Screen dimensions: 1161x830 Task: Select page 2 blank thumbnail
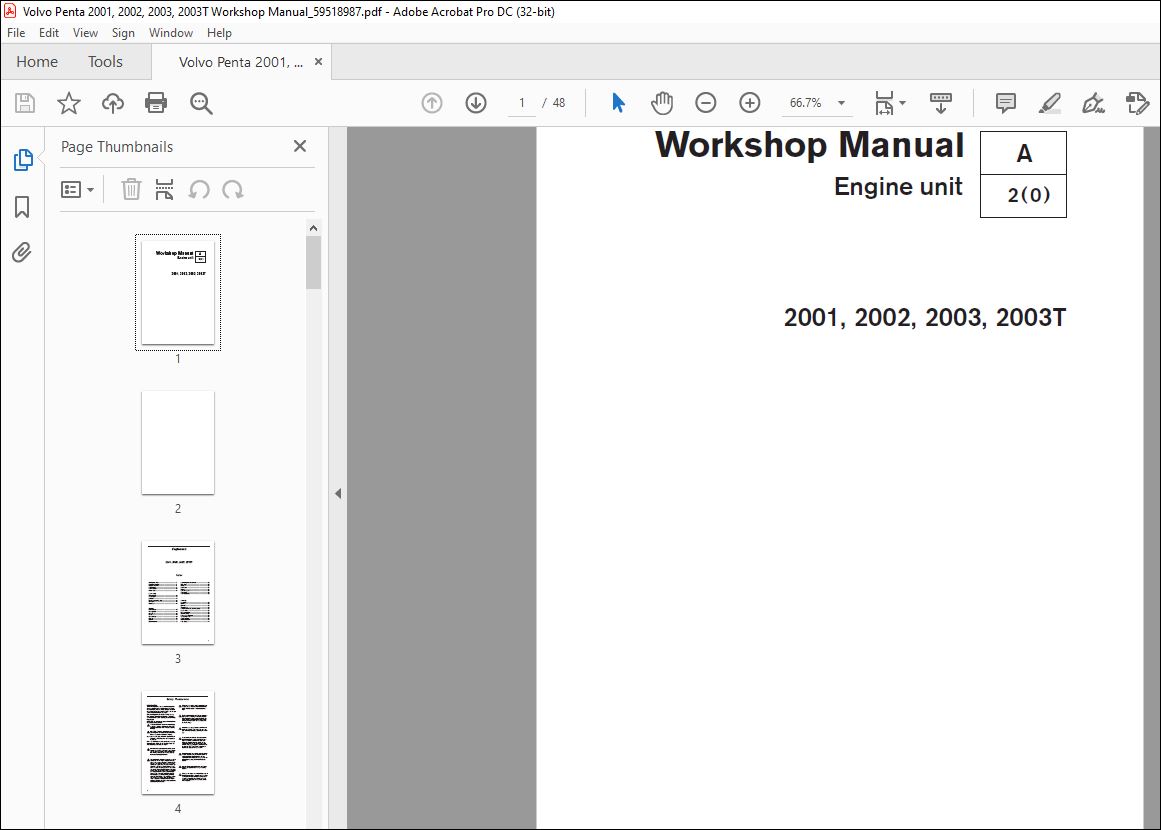178,443
